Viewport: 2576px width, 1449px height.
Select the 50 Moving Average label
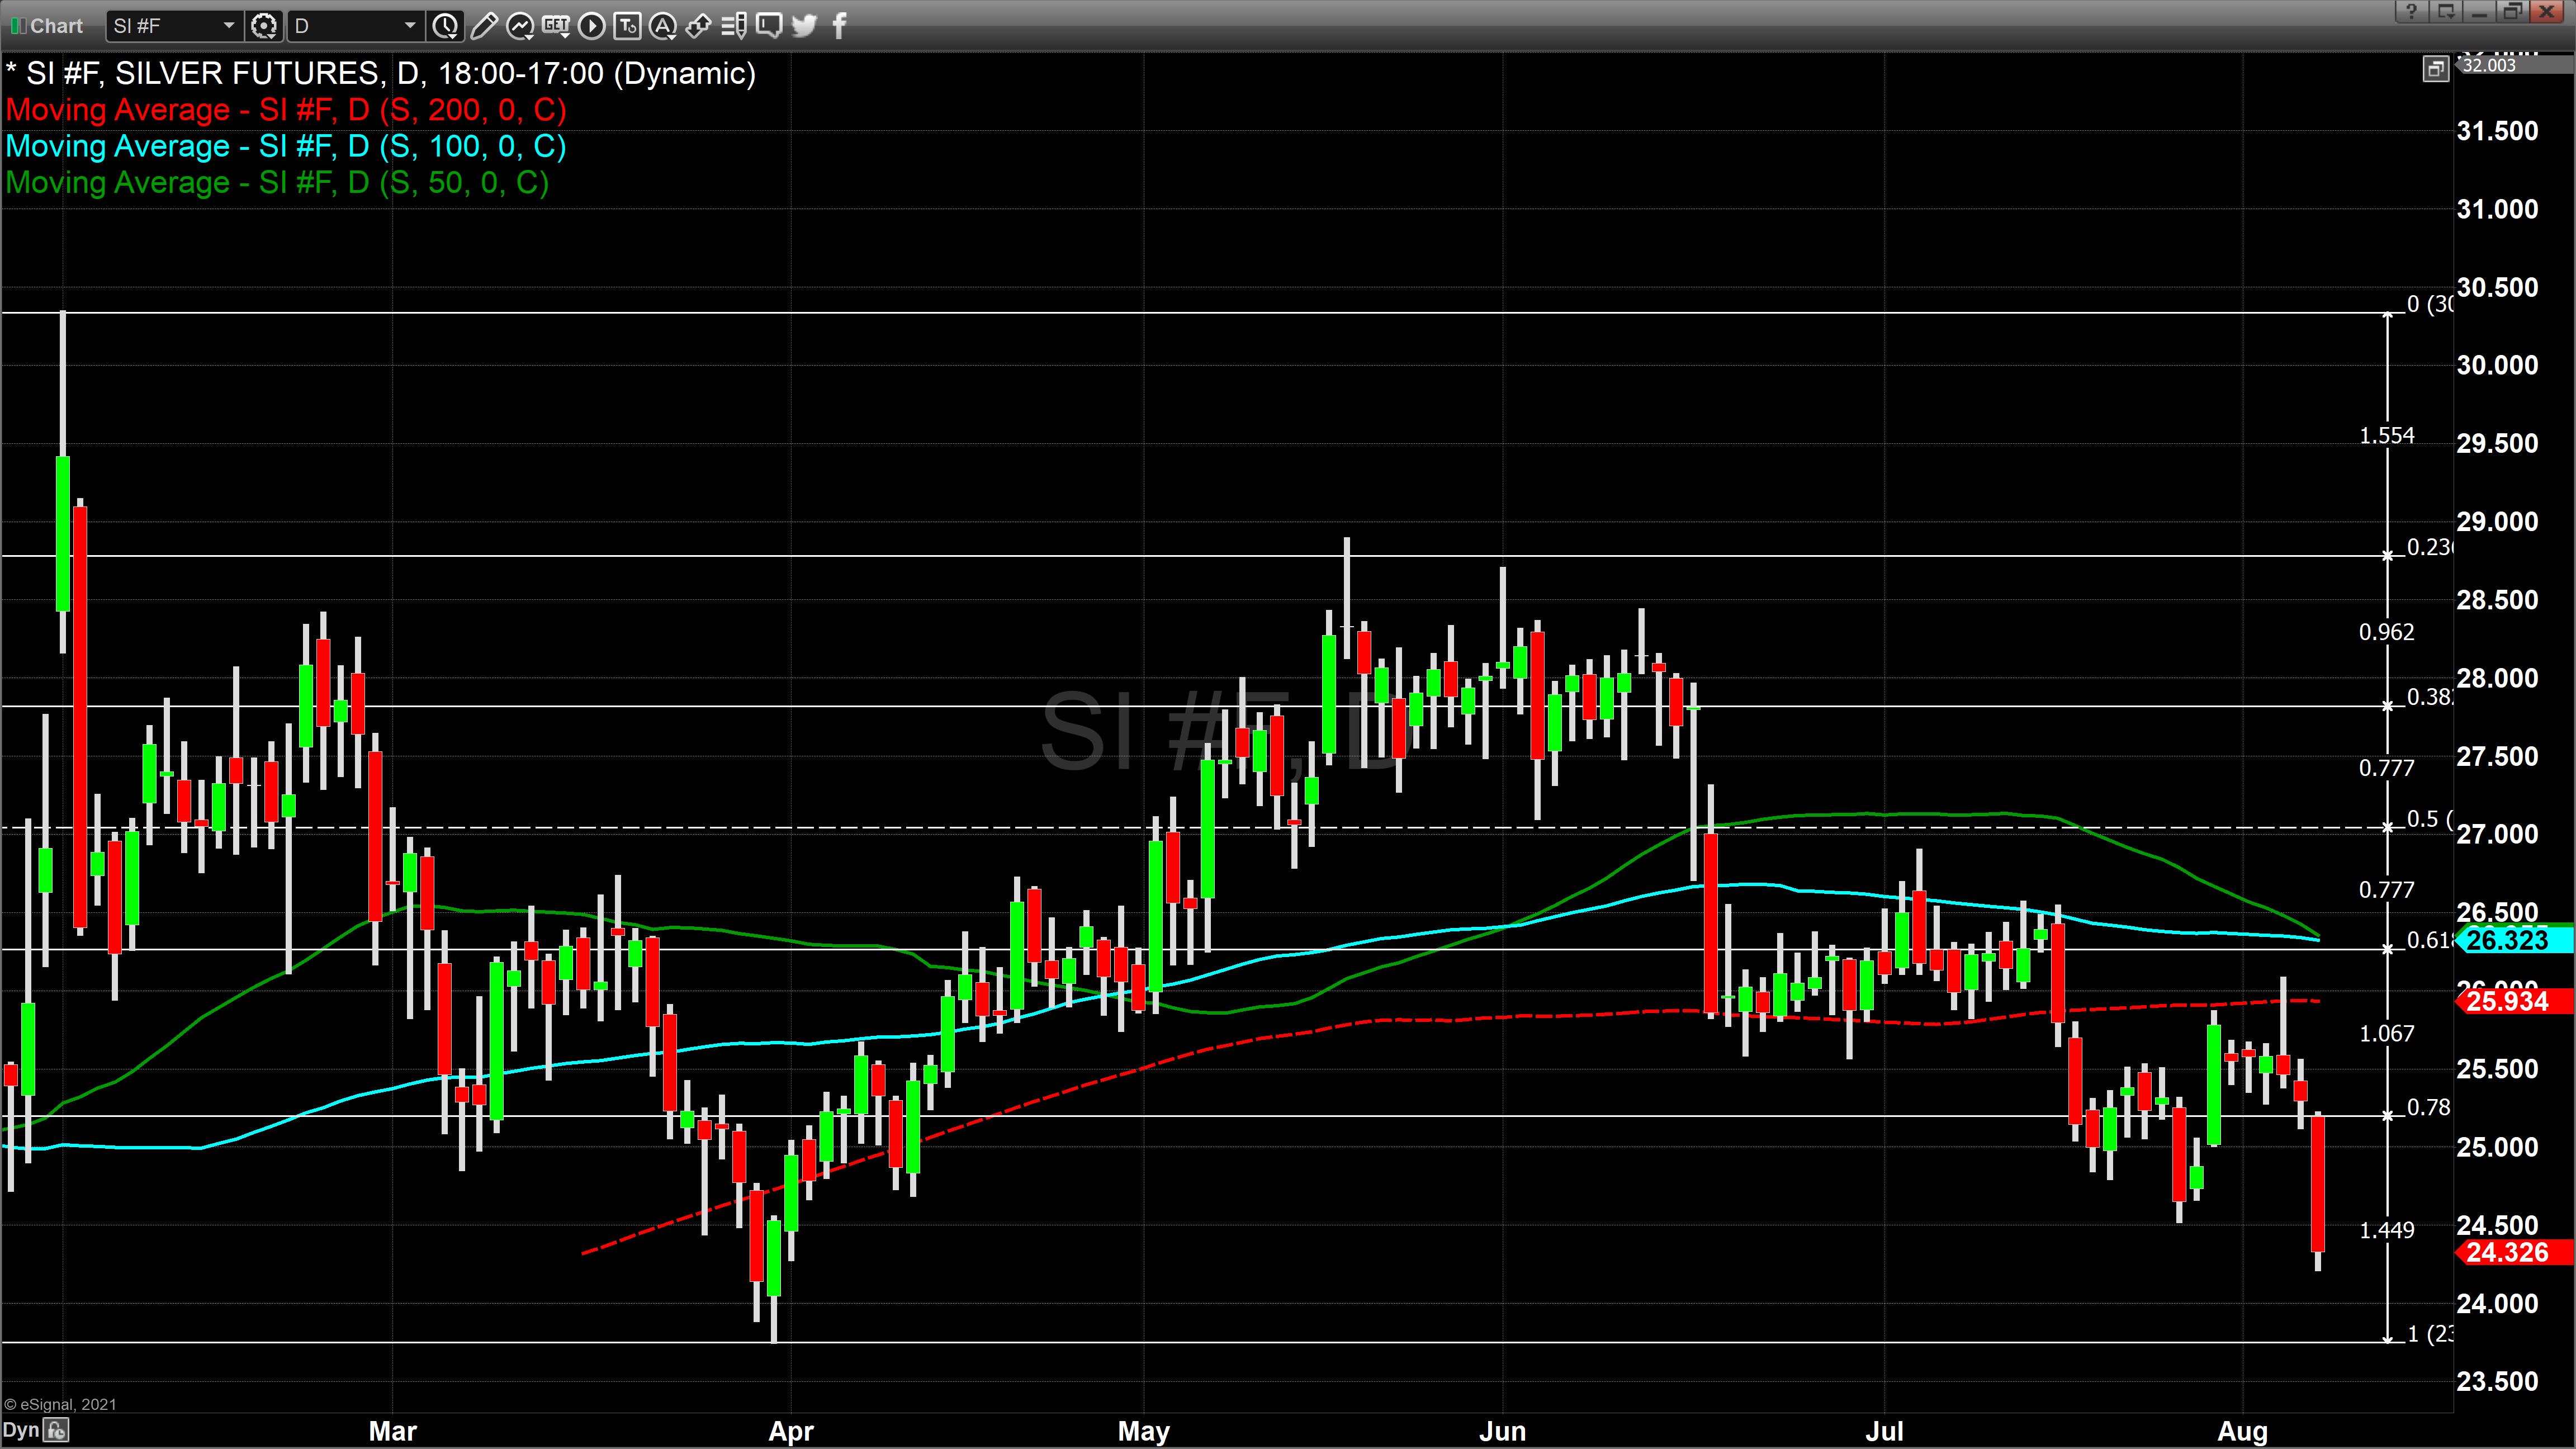click(x=277, y=183)
